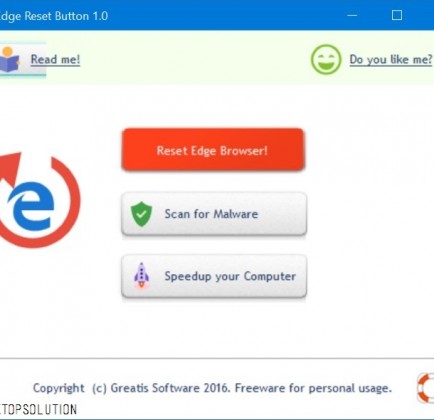Screen dimensions: 434x420
Task: Click the Copyright Greatis Software 2016 text
Action: point(132,388)
